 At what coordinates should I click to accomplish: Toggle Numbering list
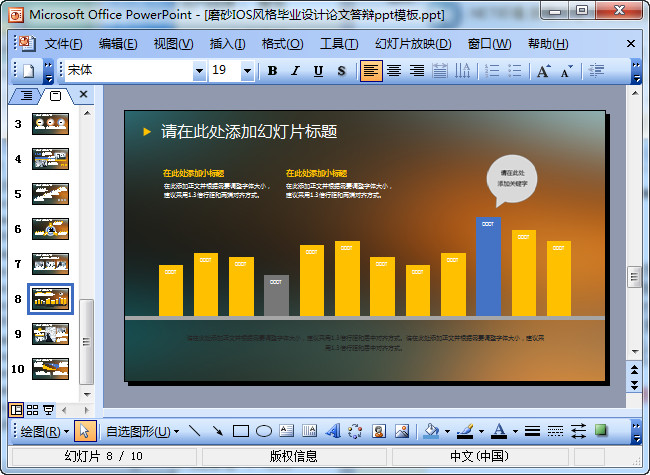(492, 71)
